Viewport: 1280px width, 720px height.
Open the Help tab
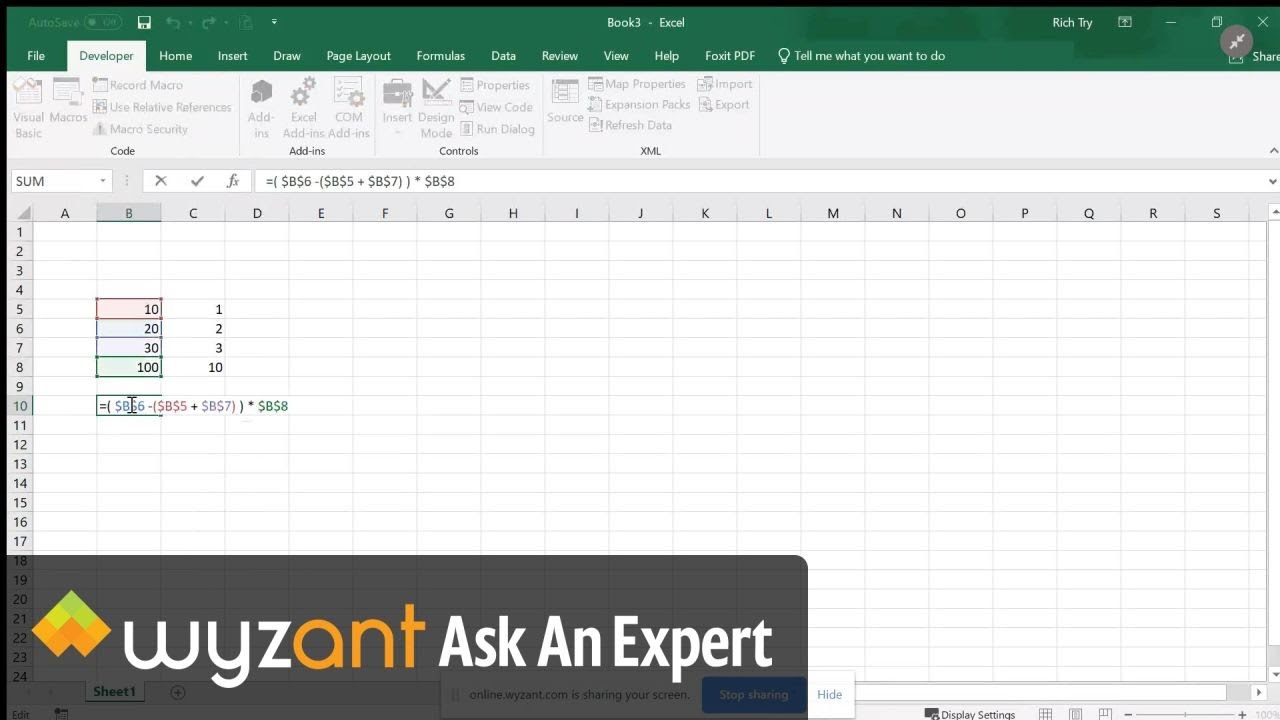click(x=666, y=56)
